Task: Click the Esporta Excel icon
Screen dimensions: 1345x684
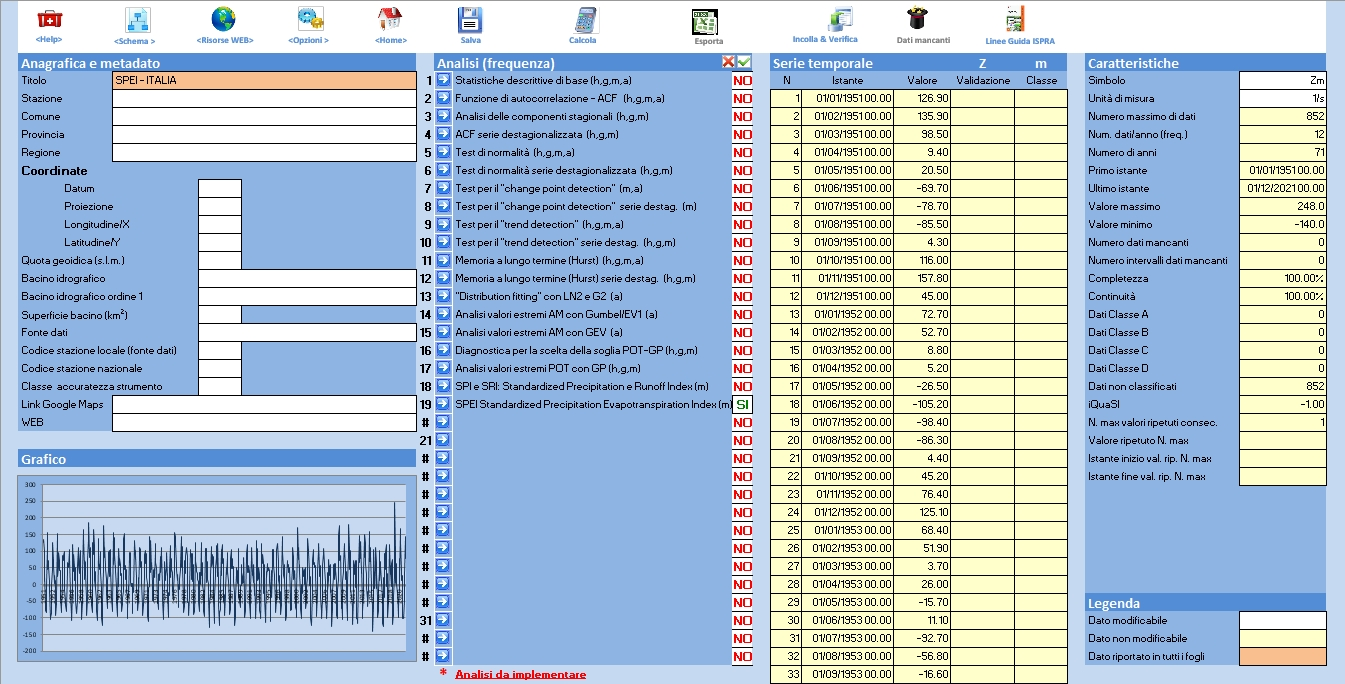Action: pyautogui.click(x=707, y=22)
